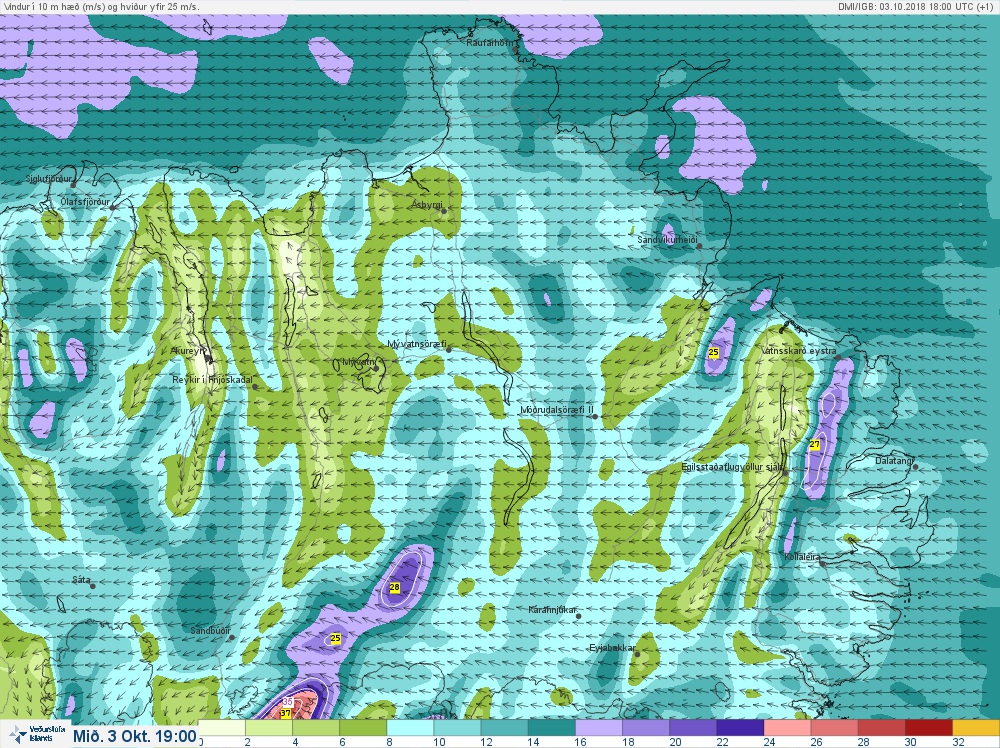Select the Vatnsskarð eystra station label

click(798, 351)
